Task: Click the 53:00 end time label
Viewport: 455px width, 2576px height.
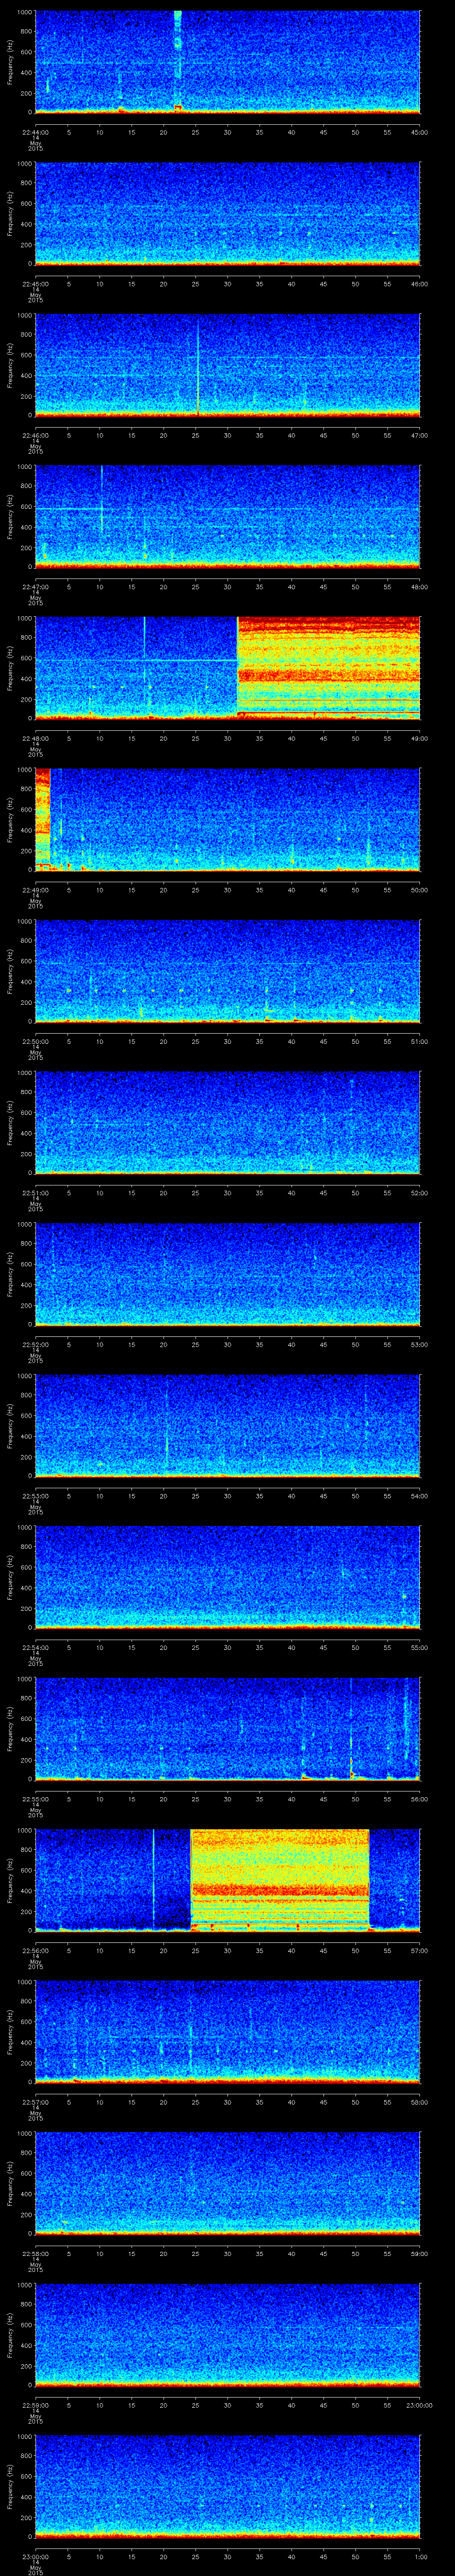Action: pyautogui.click(x=420, y=1344)
